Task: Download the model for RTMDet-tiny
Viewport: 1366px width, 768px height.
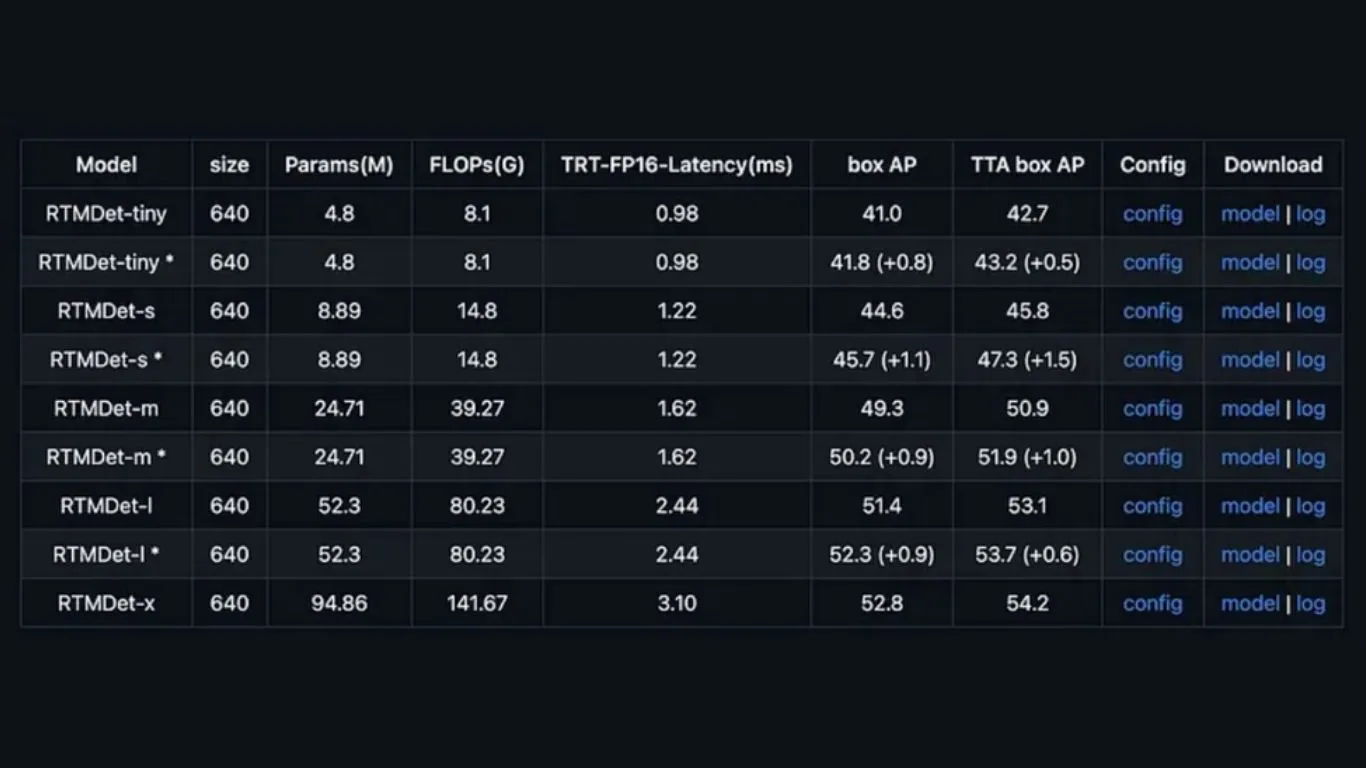Action: coord(1250,214)
